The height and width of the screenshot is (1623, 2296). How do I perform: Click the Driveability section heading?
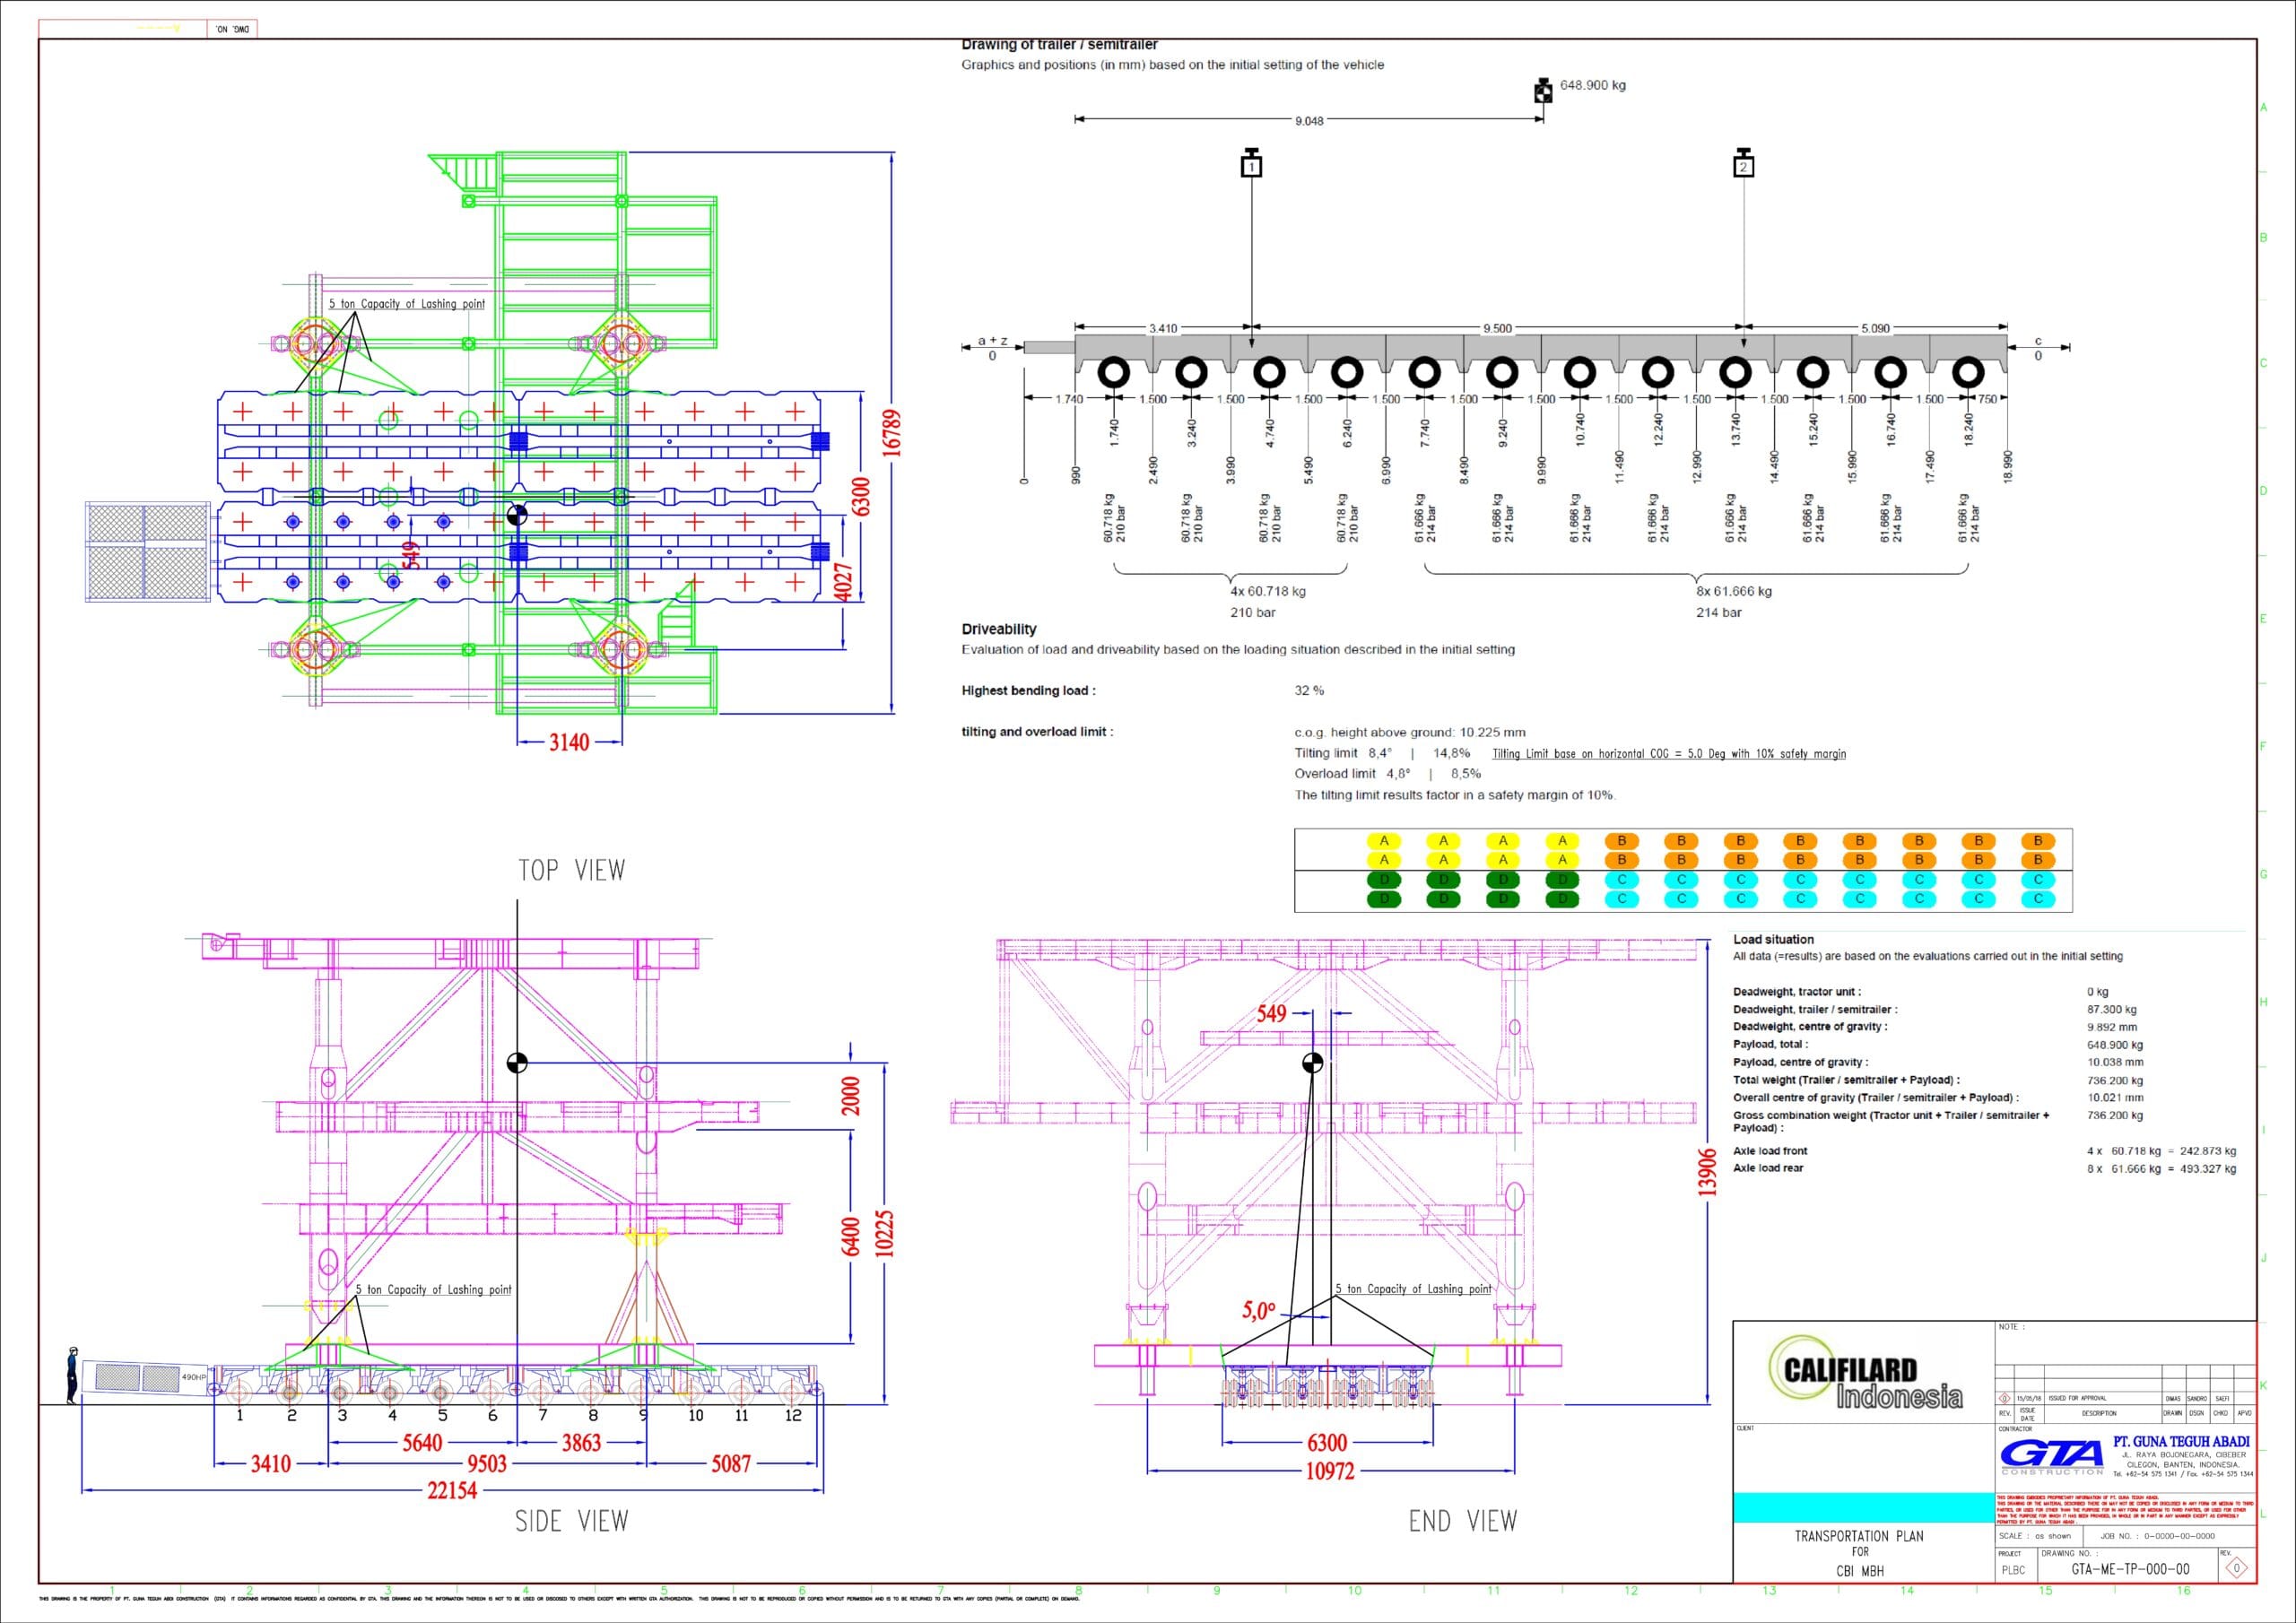tap(998, 629)
